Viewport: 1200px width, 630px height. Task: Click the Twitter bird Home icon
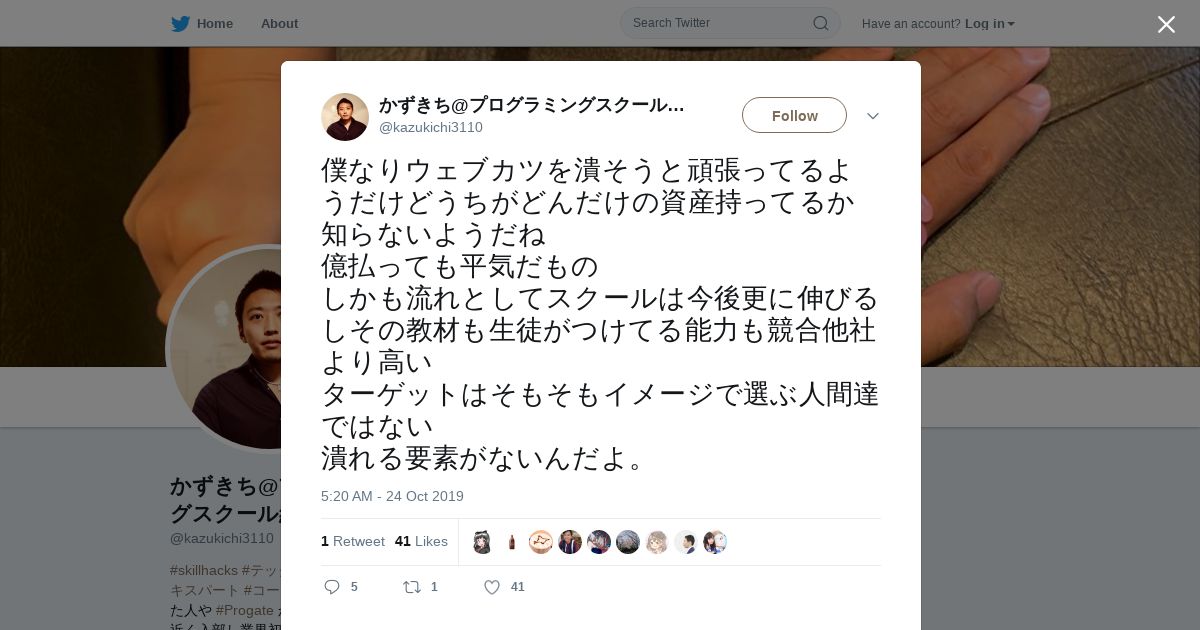click(180, 24)
